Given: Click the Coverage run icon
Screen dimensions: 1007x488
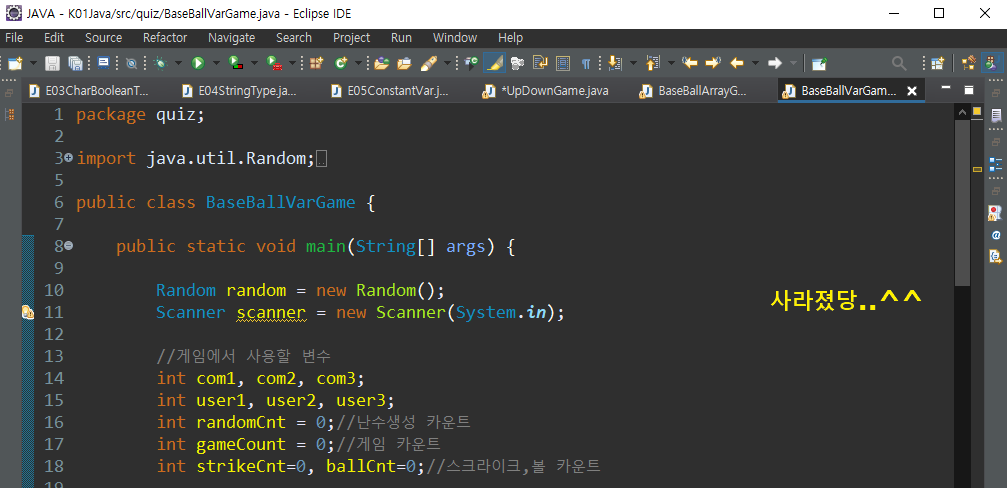Looking at the screenshot, I should point(236,63).
